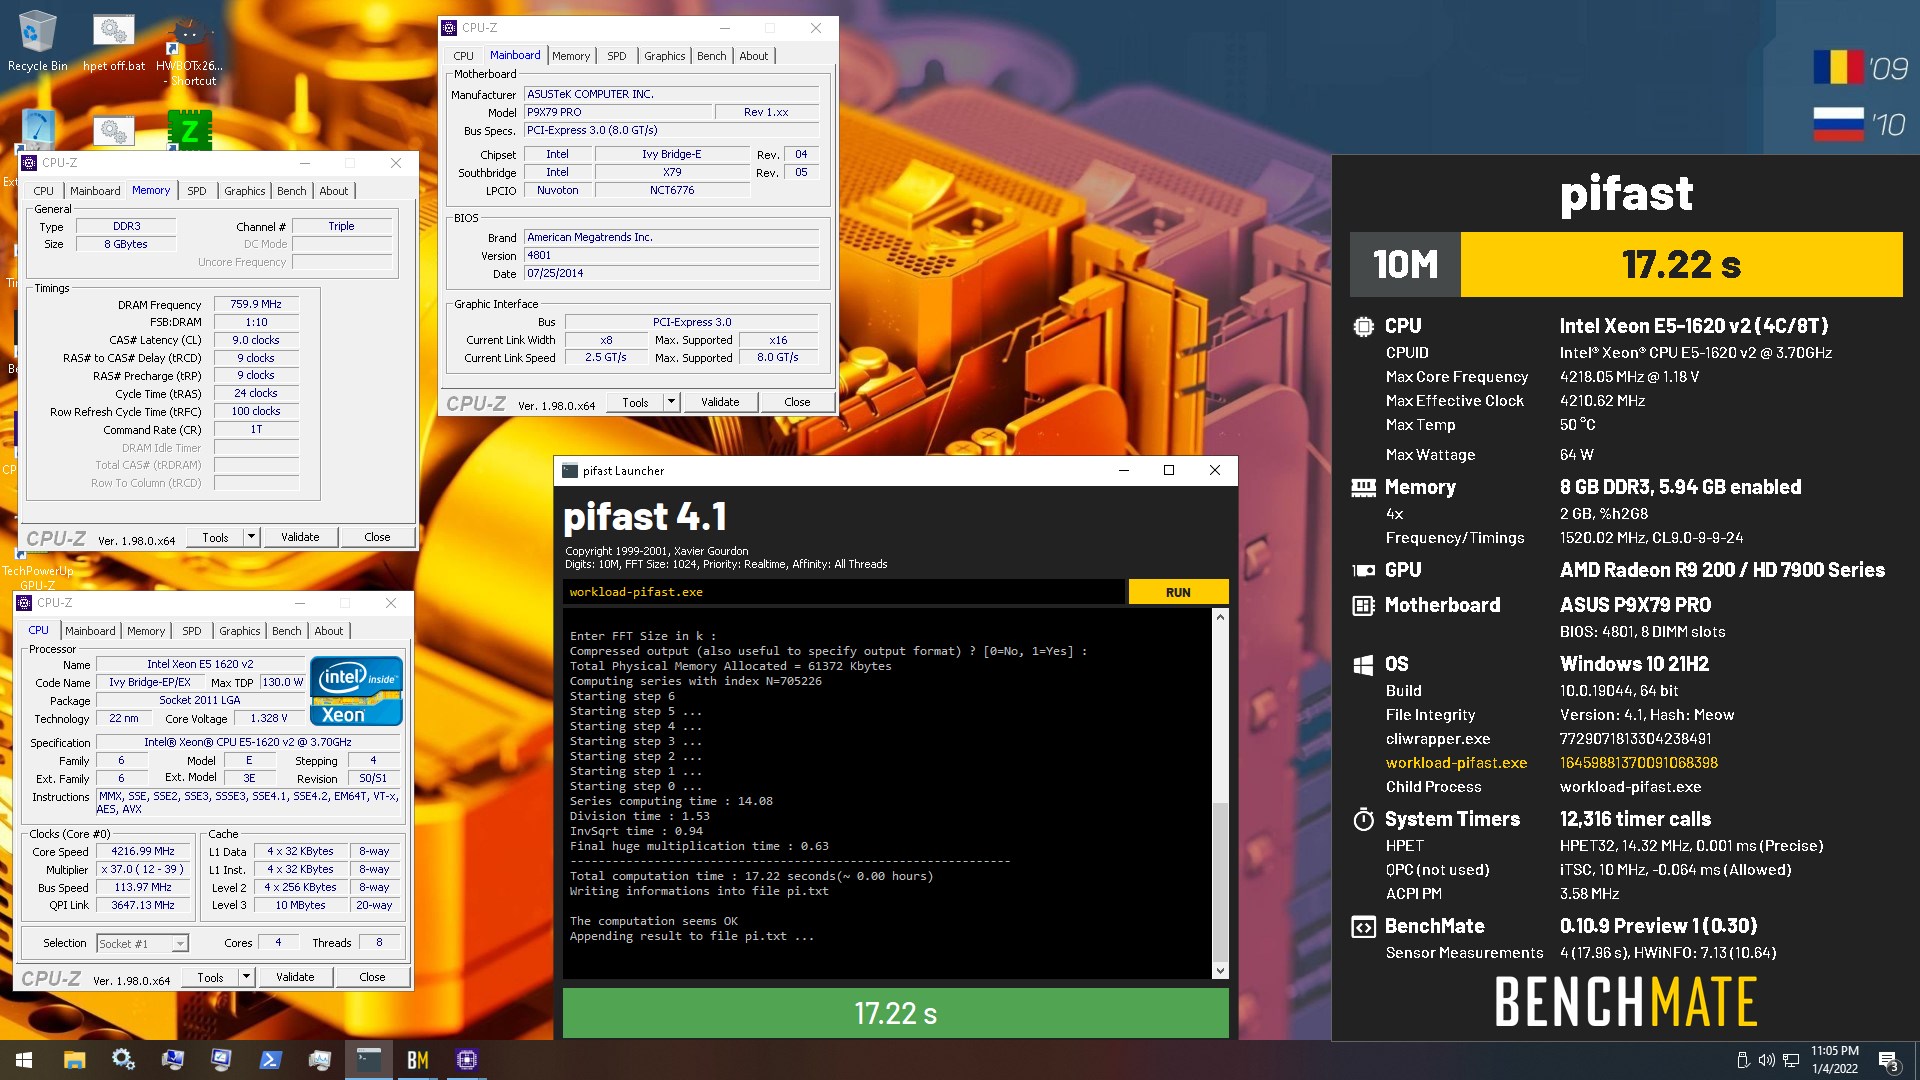Open the gear settings app on taskbar
Image resolution: width=1920 pixels, height=1080 pixels.
(123, 1060)
